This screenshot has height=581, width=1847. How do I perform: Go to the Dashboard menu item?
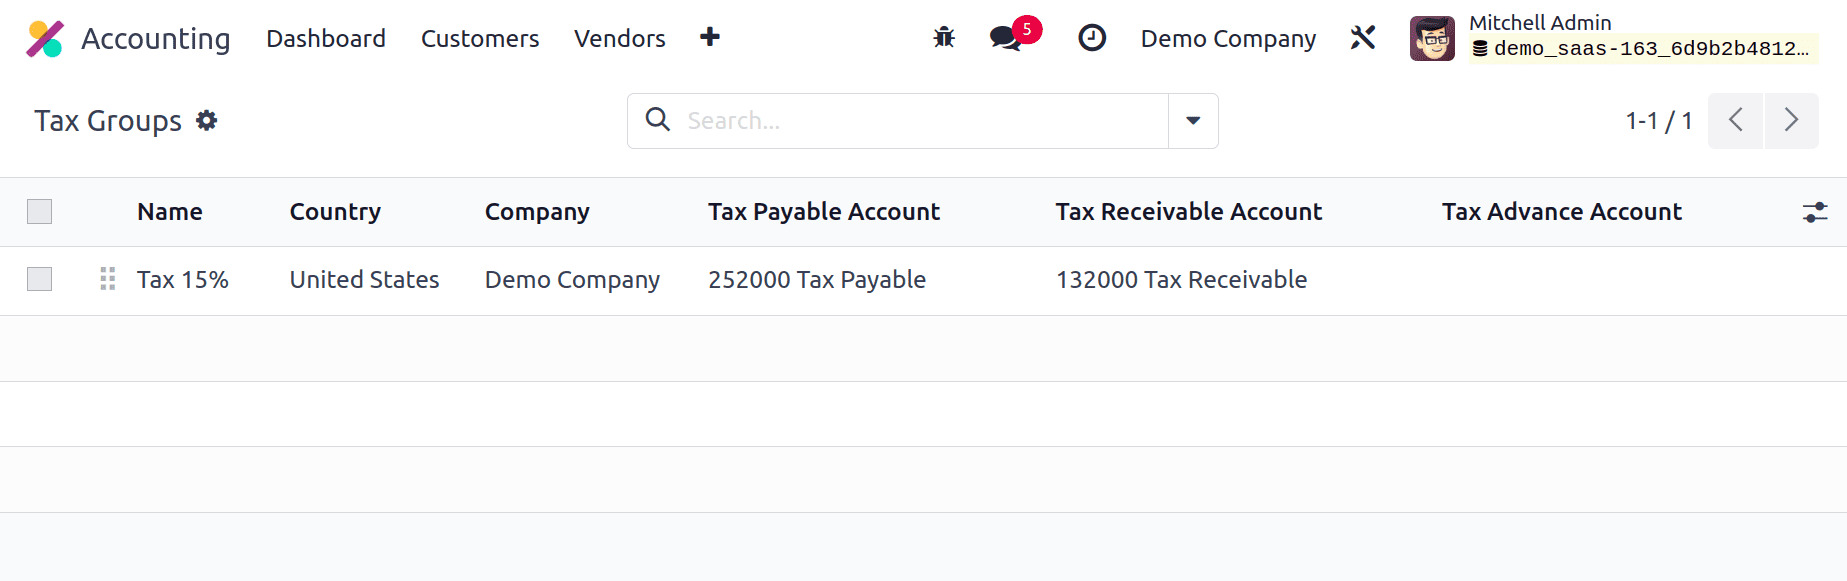[326, 39]
